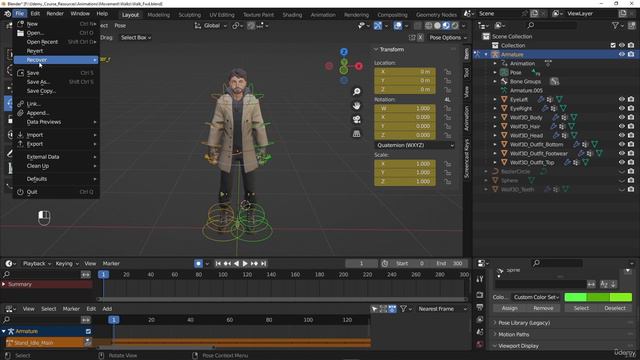
Task: Open the Select Box dropdown
Action: 136,38
